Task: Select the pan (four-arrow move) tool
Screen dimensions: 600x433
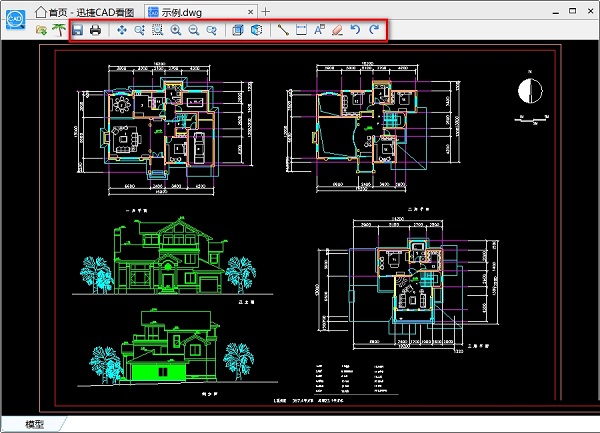Action: pyautogui.click(x=122, y=30)
